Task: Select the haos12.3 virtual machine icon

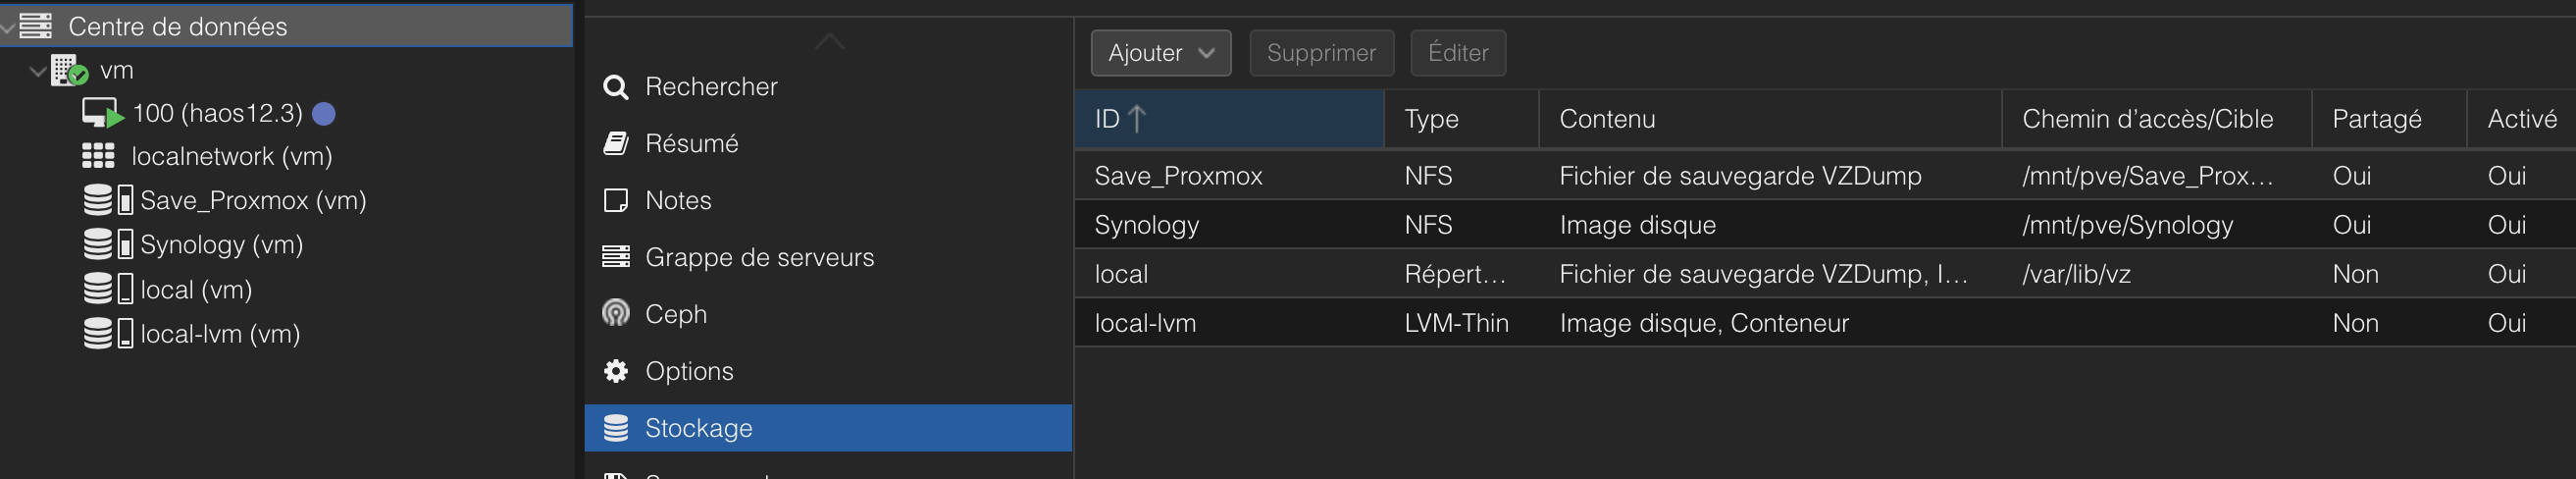Action: click(x=102, y=113)
